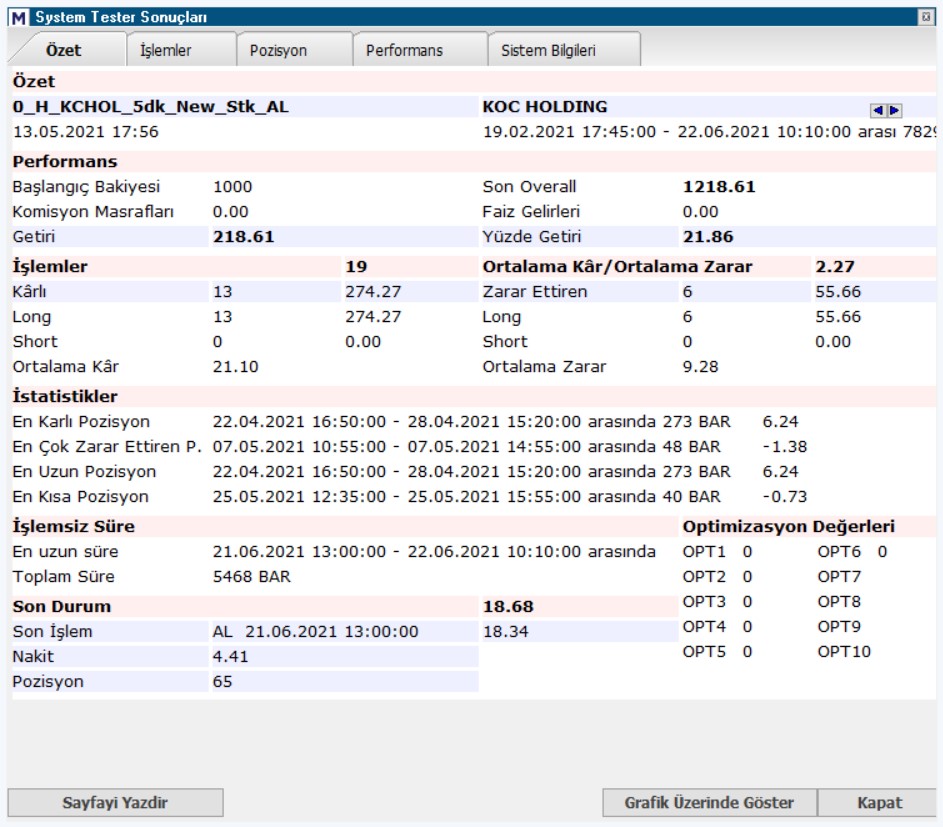943x827 pixels.
Task: Click En Çok Zarar Ettiren value -1.38
Action: point(784,446)
